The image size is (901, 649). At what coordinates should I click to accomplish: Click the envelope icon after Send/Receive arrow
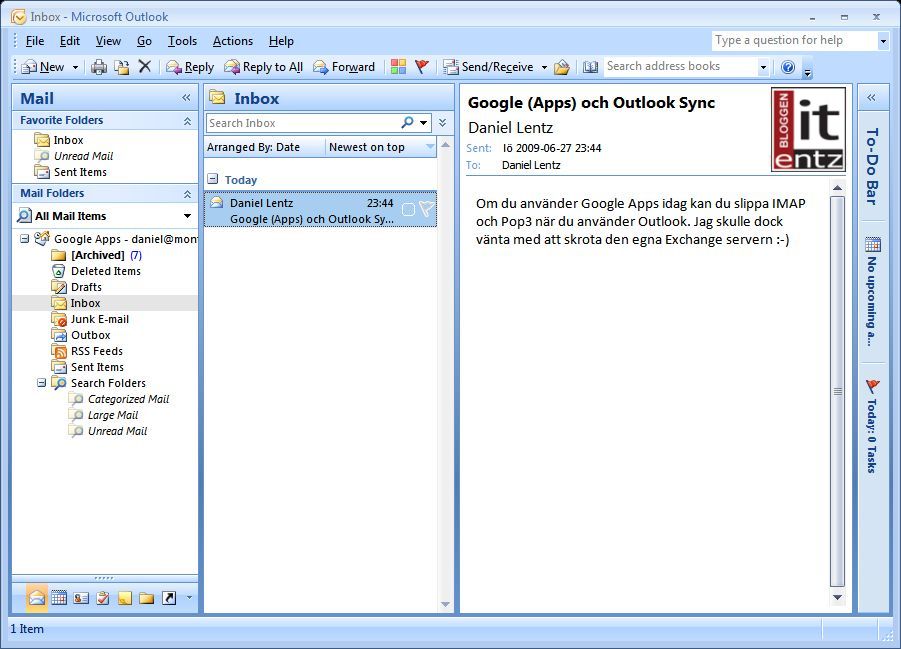click(x=562, y=67)
